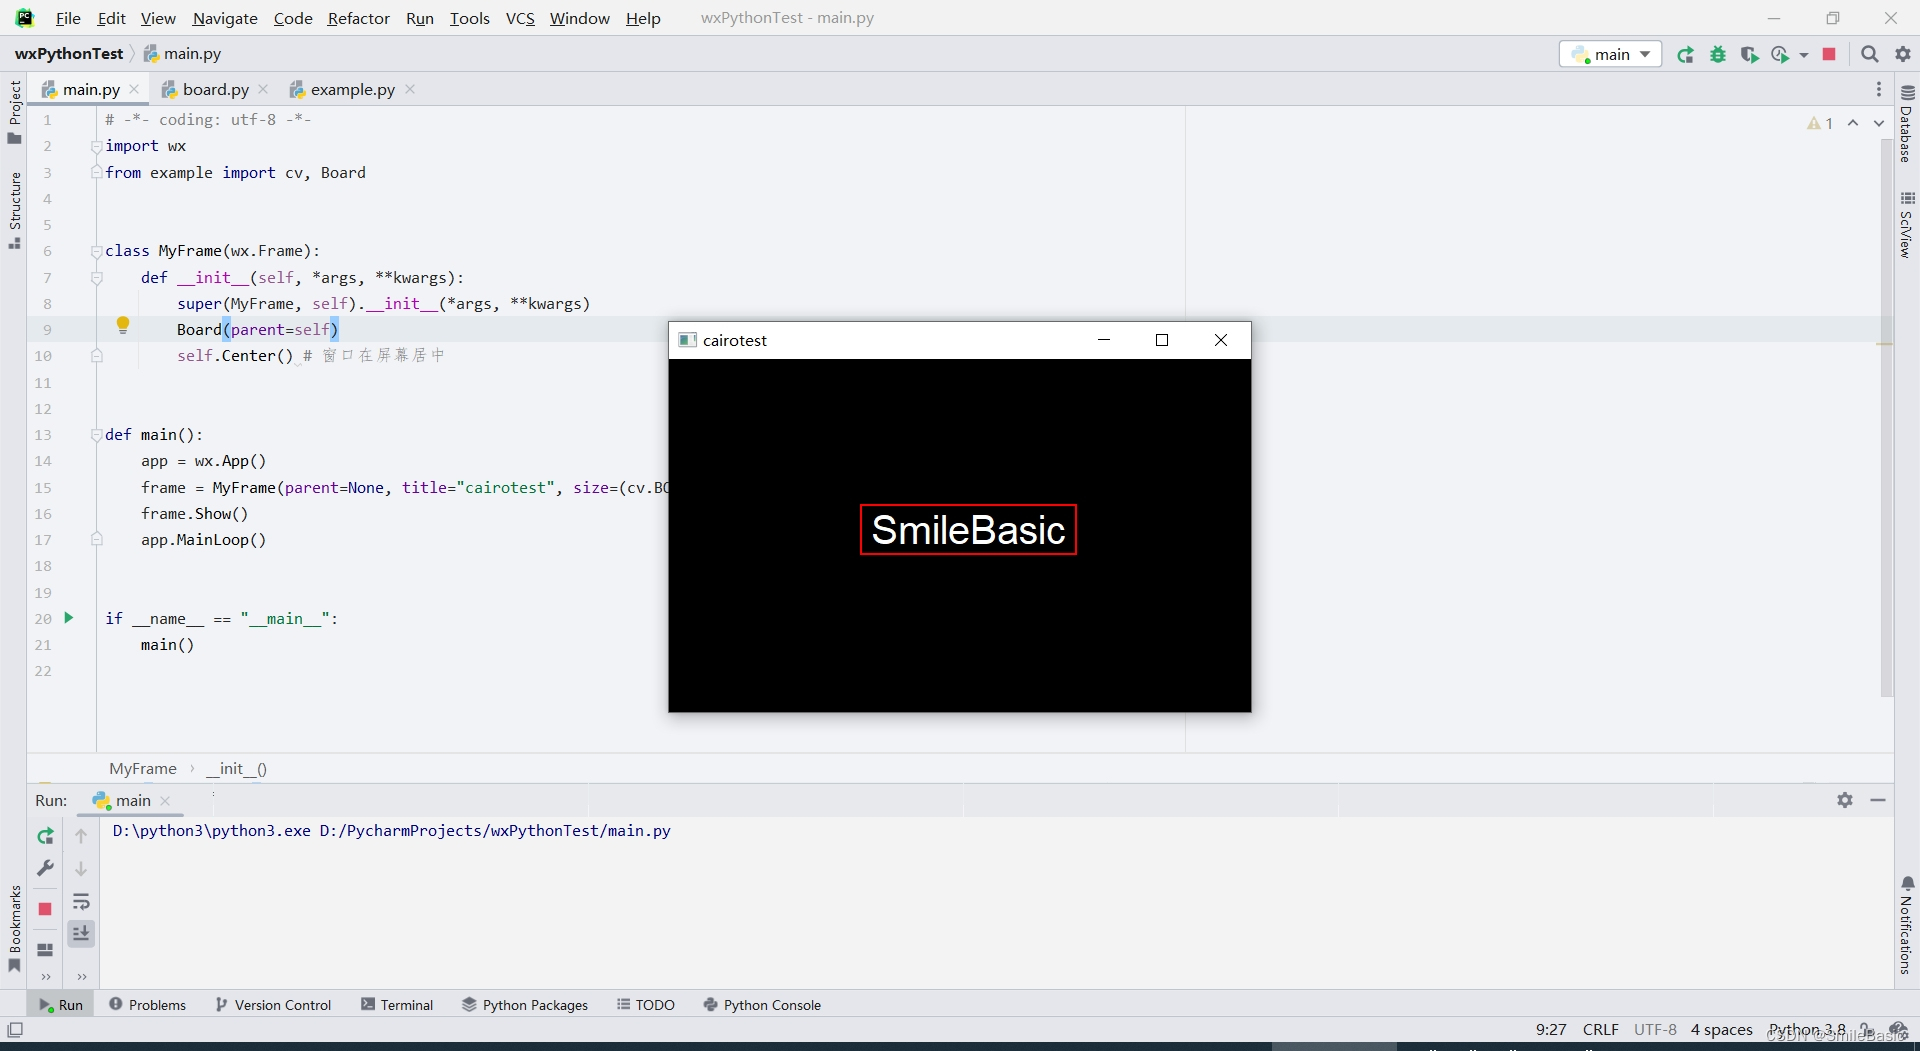Click the 4 spaces indent setting
Screen dimensions: 1920x1051
(x=1721, y=1030)
